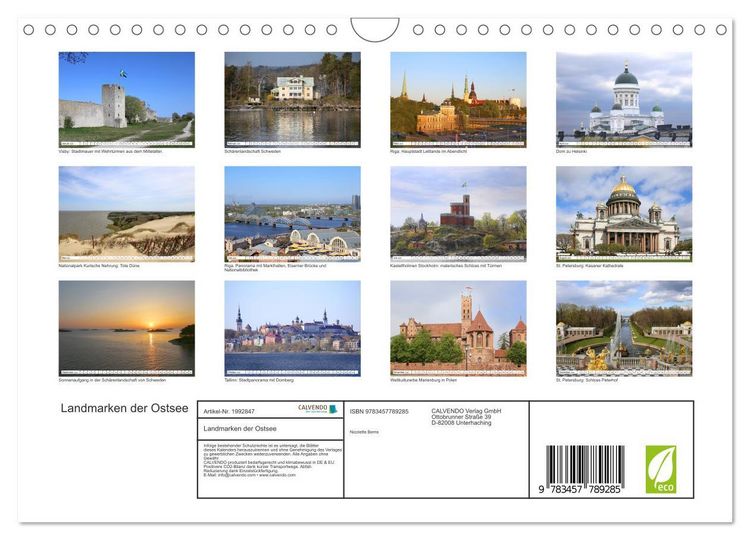Viewport: 750px width, 540px height.
Task: Click the caption 'St. Petersburg: Schloss Peterhof'
Action: click(587, 380)
